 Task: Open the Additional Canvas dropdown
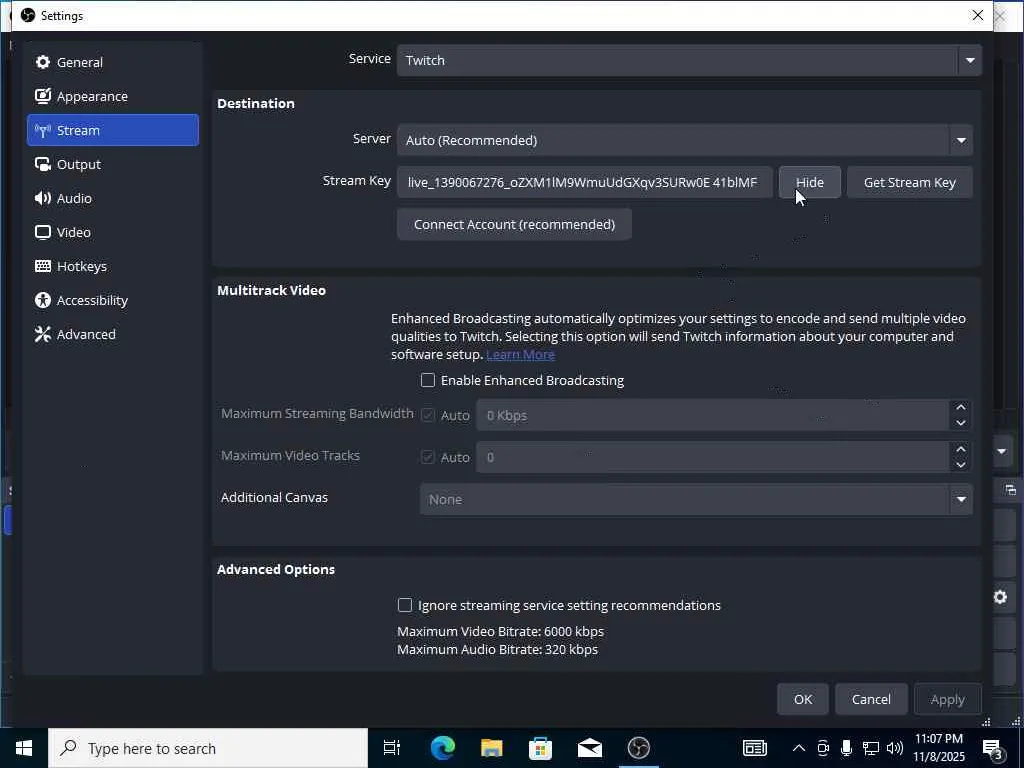point(696,499)
